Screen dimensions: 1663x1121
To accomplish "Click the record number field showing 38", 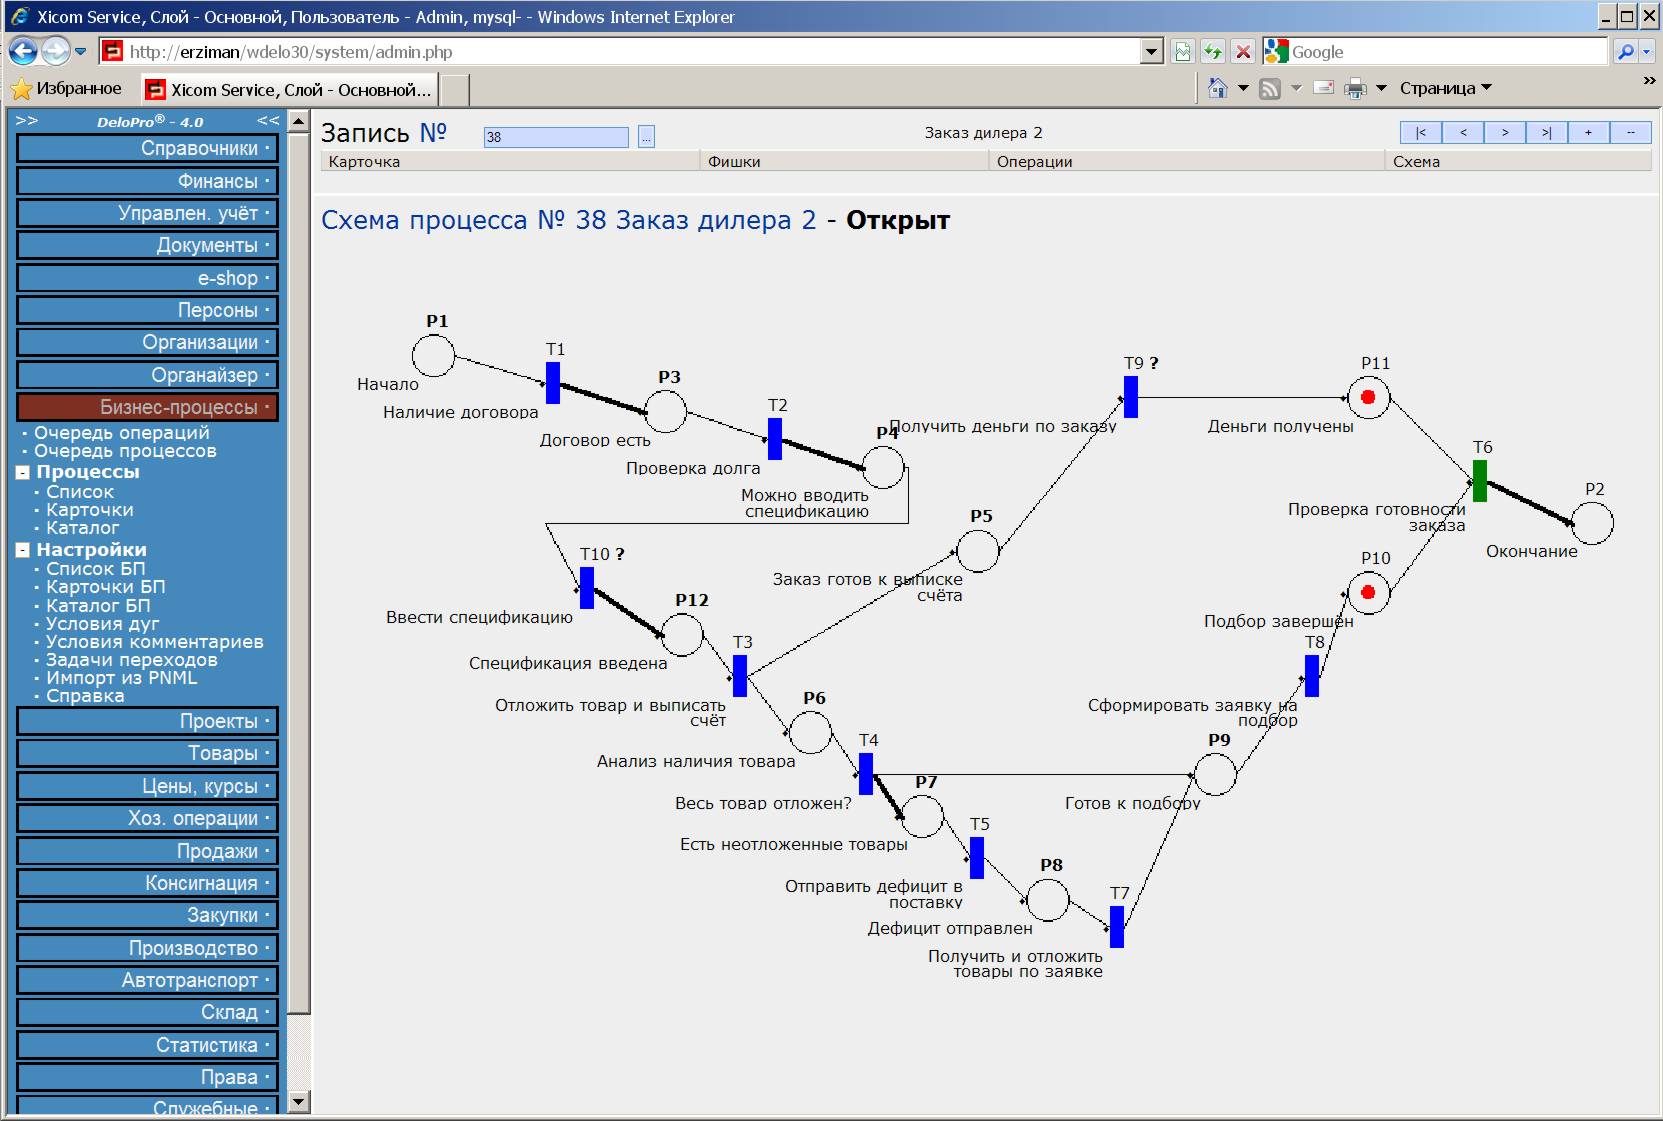I will pyautogui.click(x=556, y=137).
